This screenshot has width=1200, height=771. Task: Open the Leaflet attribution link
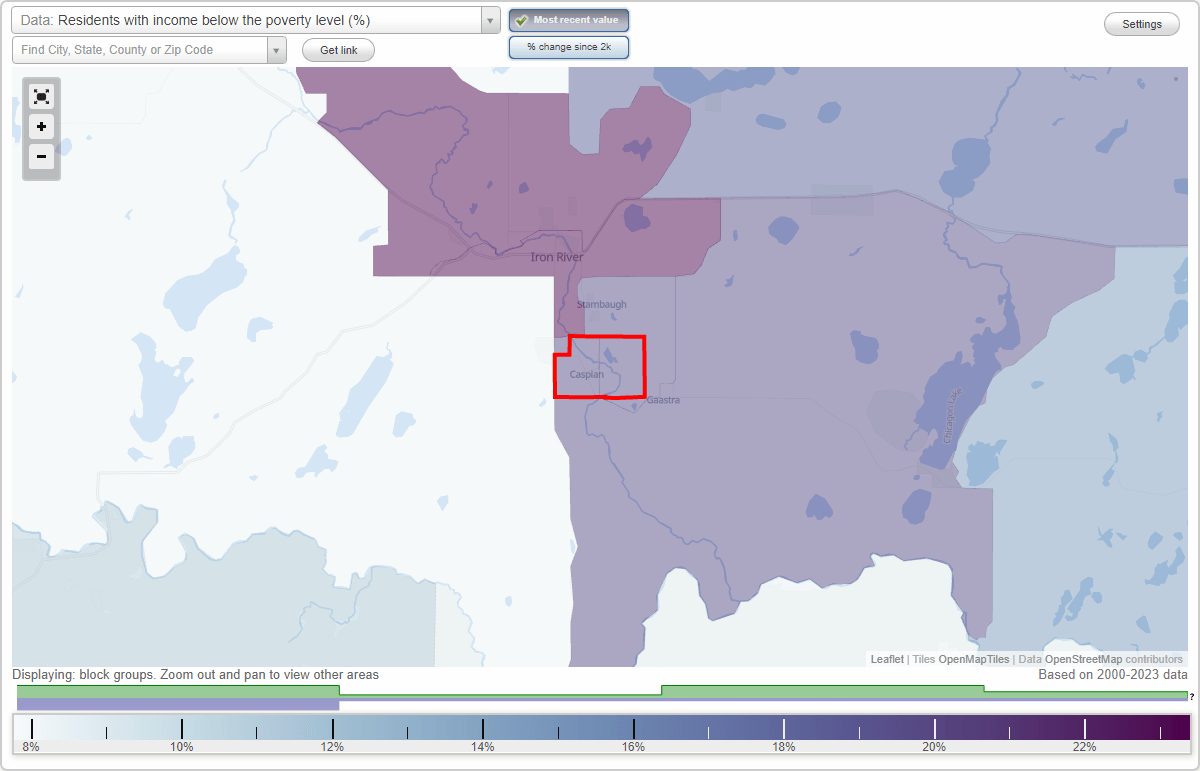point(886,659)
